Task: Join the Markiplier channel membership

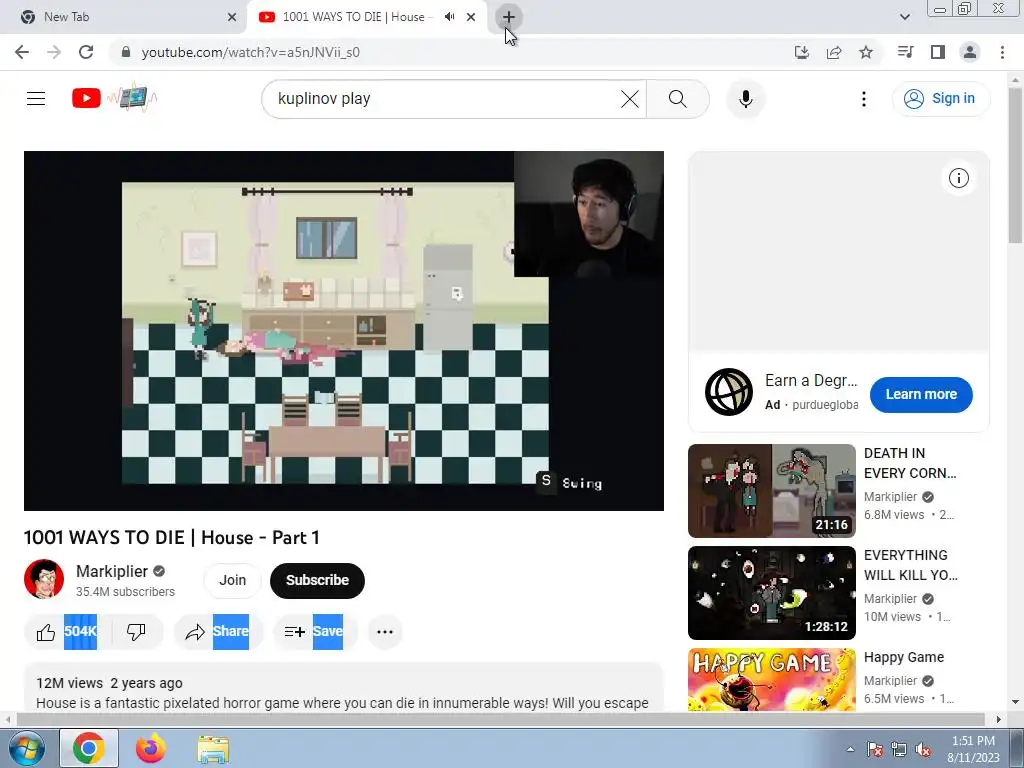Action: (232, 581)
